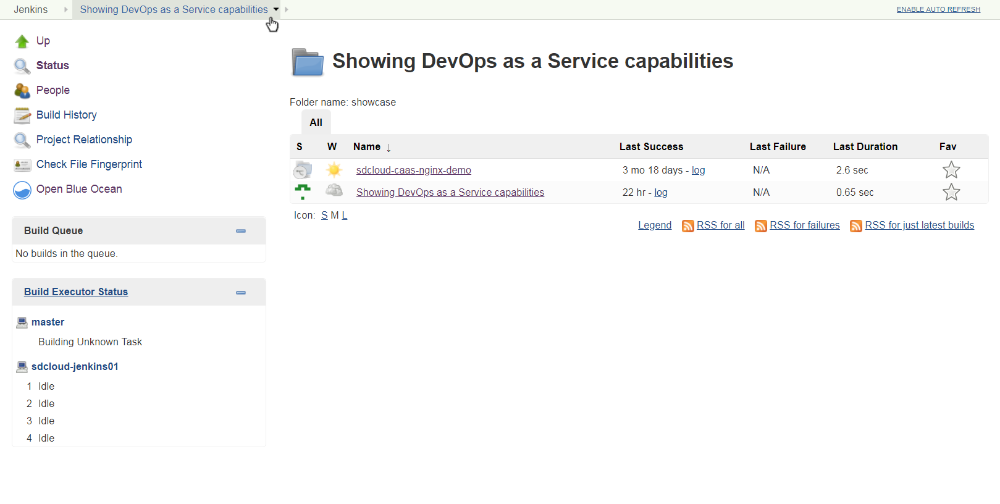Click the Build History notepad icon

click(x=22, y=115)
